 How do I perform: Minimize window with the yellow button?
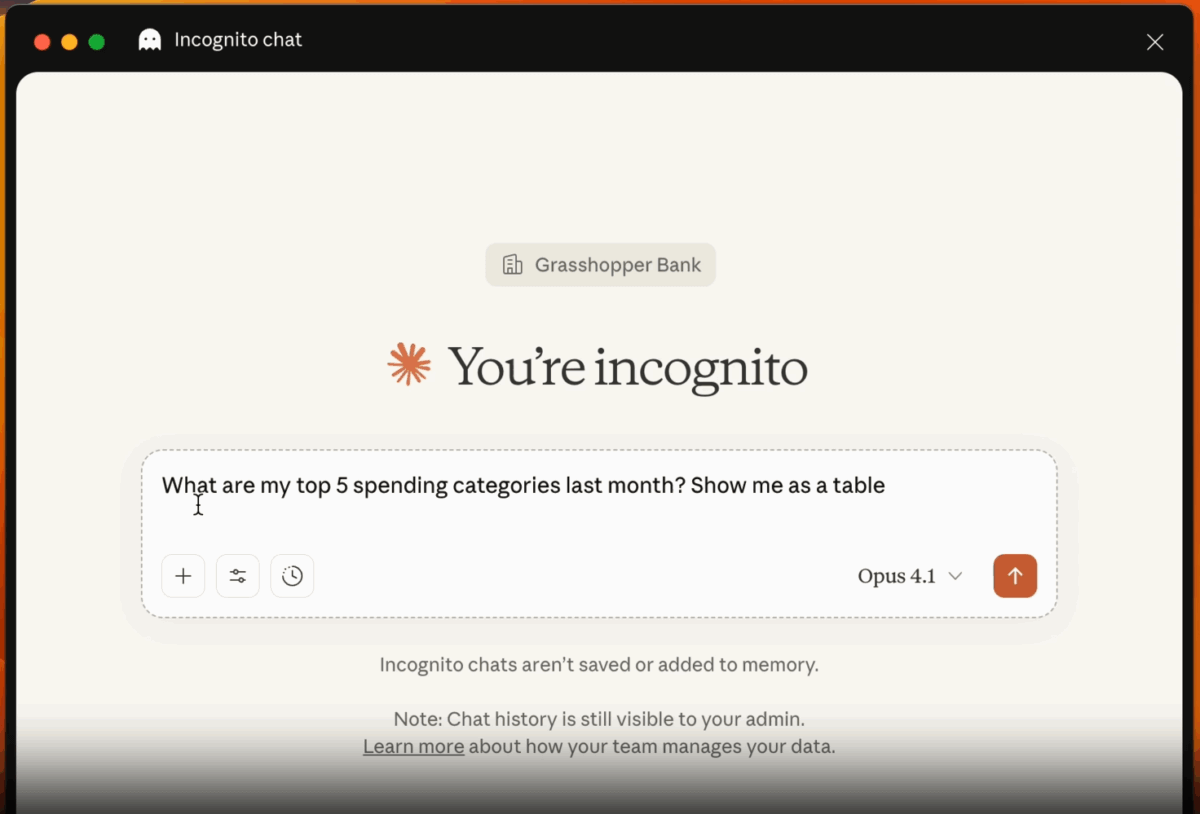point(69,42)
